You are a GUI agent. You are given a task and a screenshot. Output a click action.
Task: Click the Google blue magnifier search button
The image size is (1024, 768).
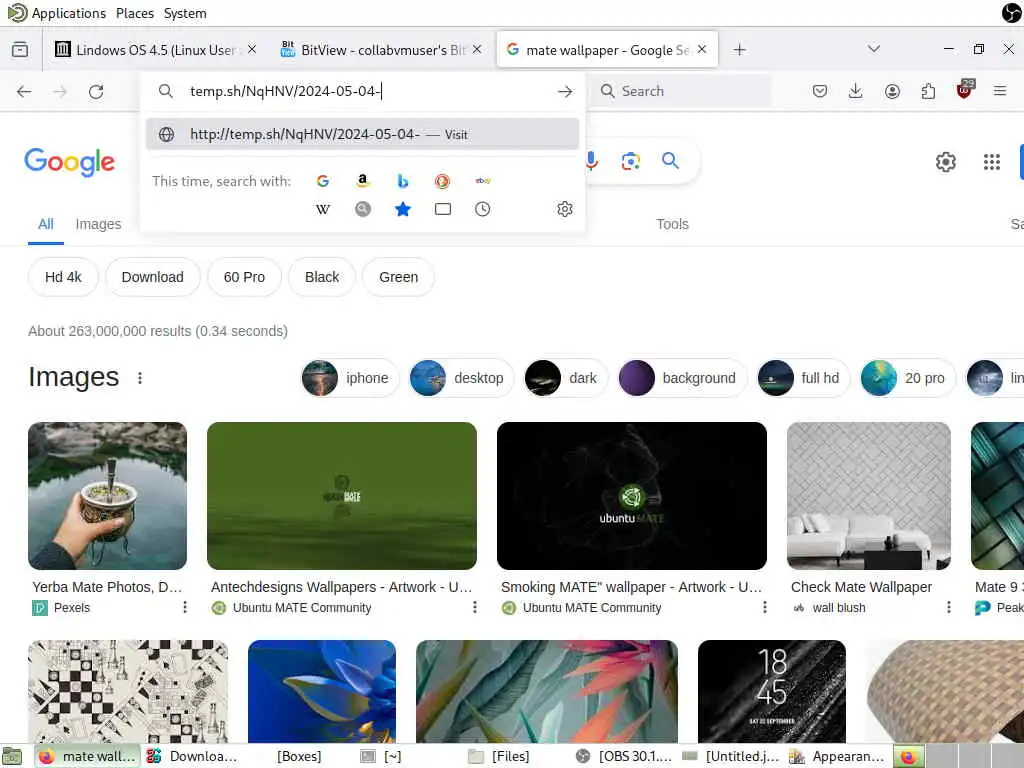[670, 161]
